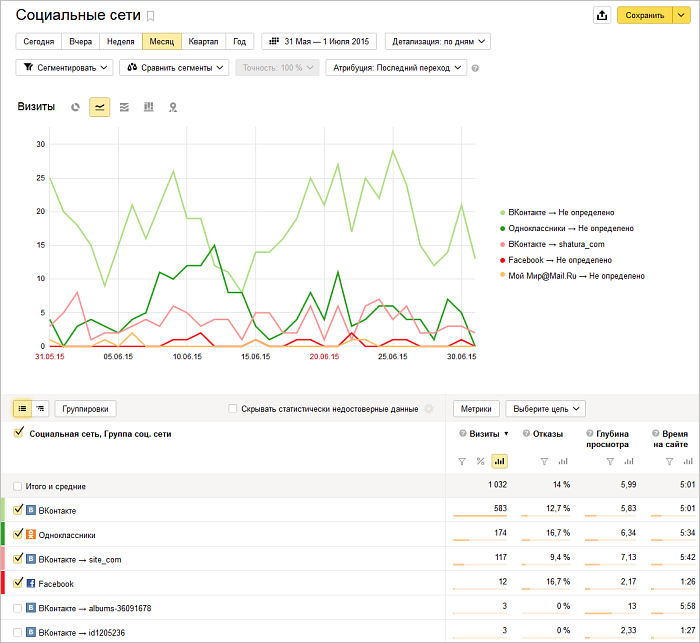Select the Вчера period tab
This screenshot has width=700, height=643.
(x=81, y=42)
